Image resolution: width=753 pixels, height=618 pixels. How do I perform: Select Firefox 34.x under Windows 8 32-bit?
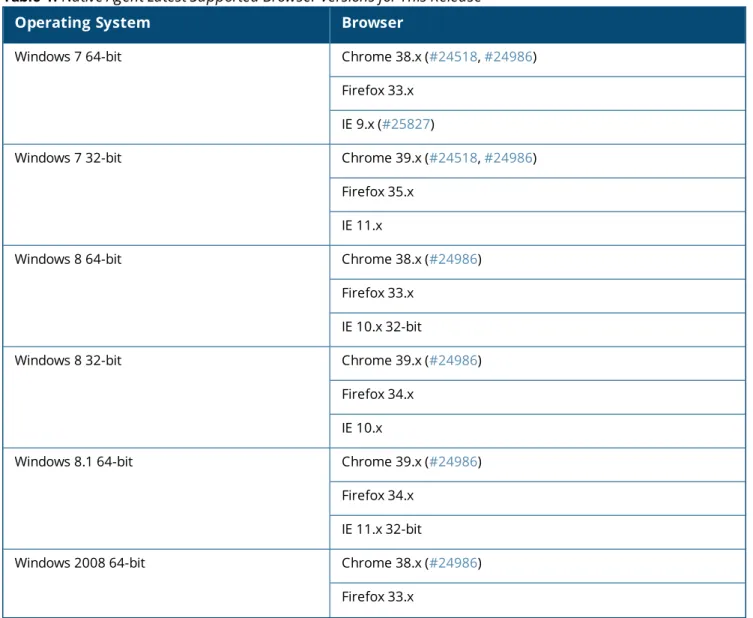[538, 397]
